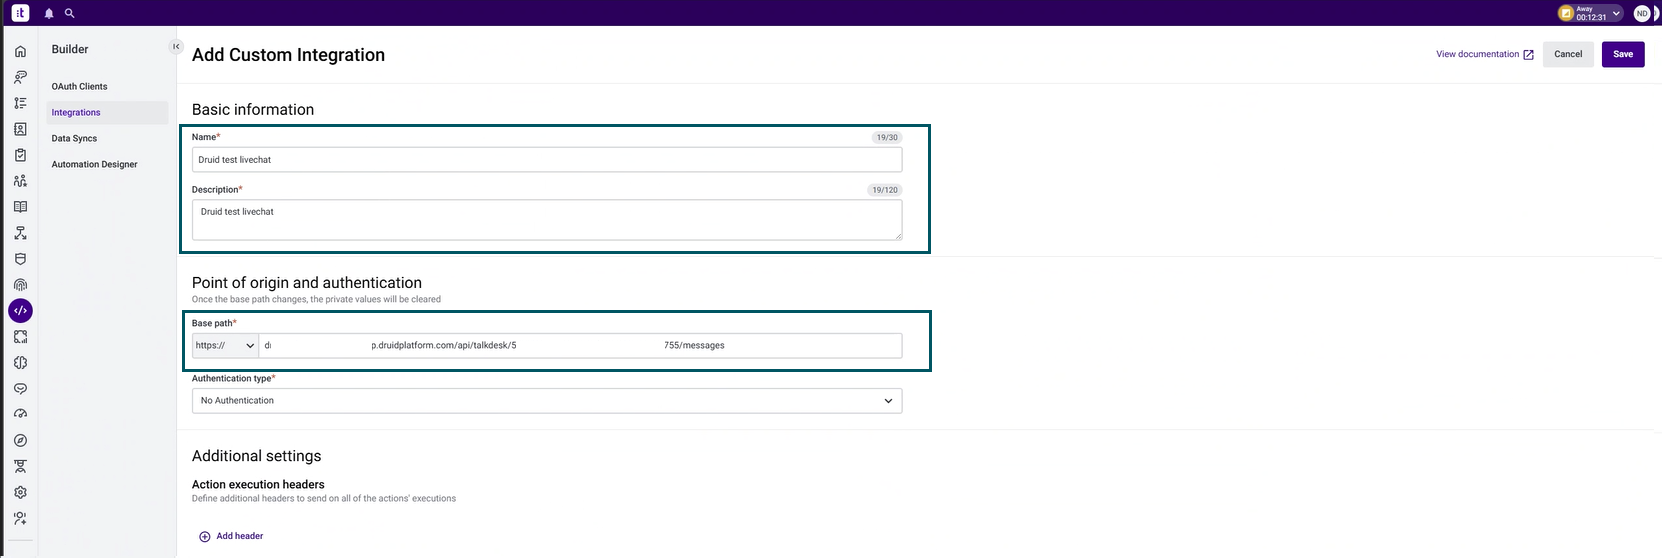
Task: Go to Home via the sidebar house icon
Action: coord(20,51)
